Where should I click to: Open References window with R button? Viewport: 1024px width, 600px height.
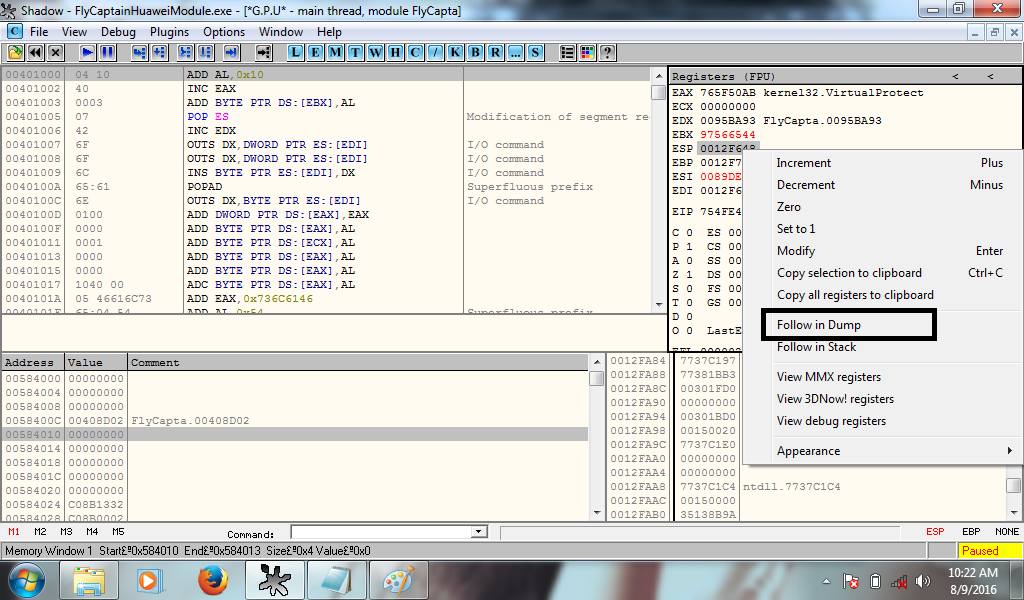pos(495,53)
